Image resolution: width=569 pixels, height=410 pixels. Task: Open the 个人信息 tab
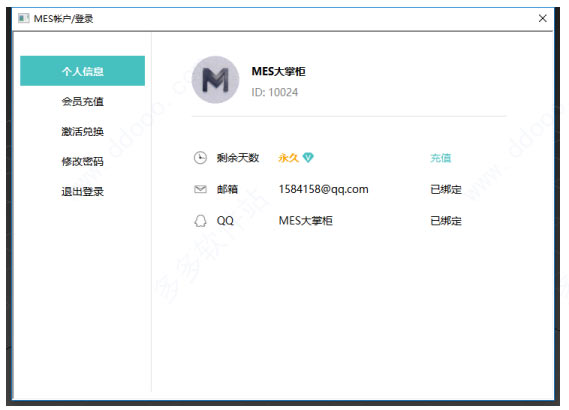click(x=82, y=71)
